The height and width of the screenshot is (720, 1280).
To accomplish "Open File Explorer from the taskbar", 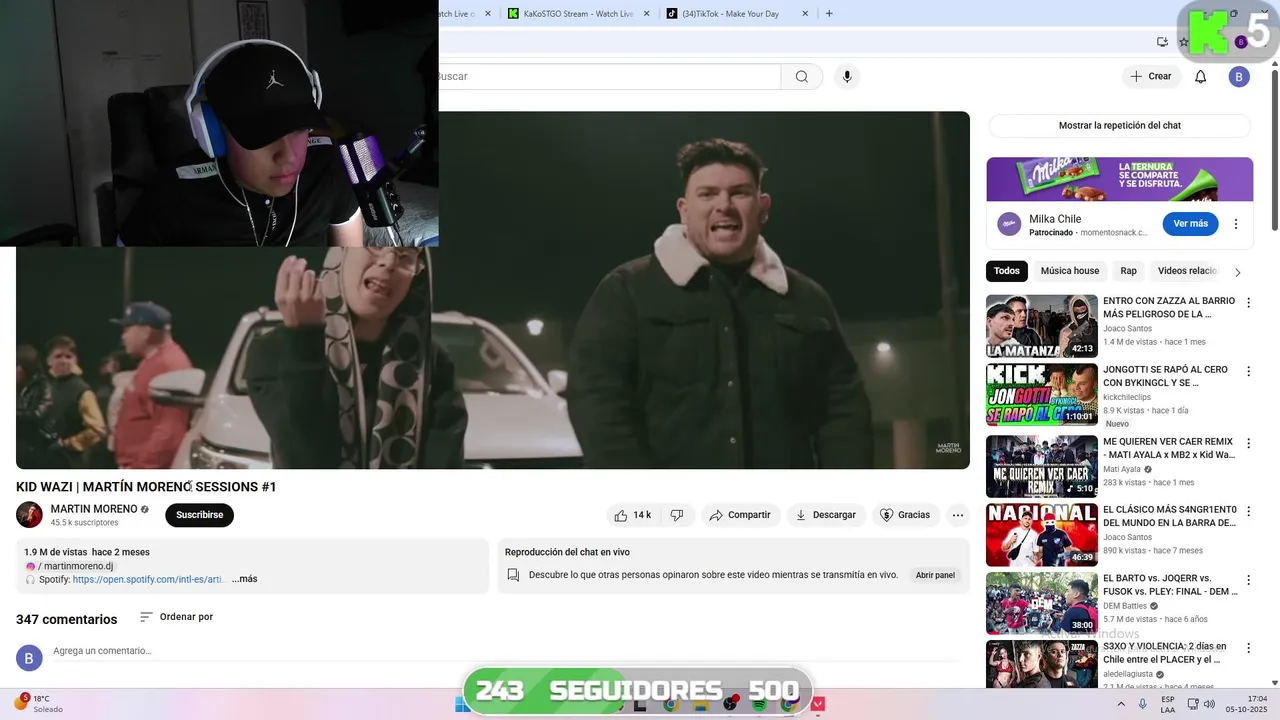I will (701, 704).
